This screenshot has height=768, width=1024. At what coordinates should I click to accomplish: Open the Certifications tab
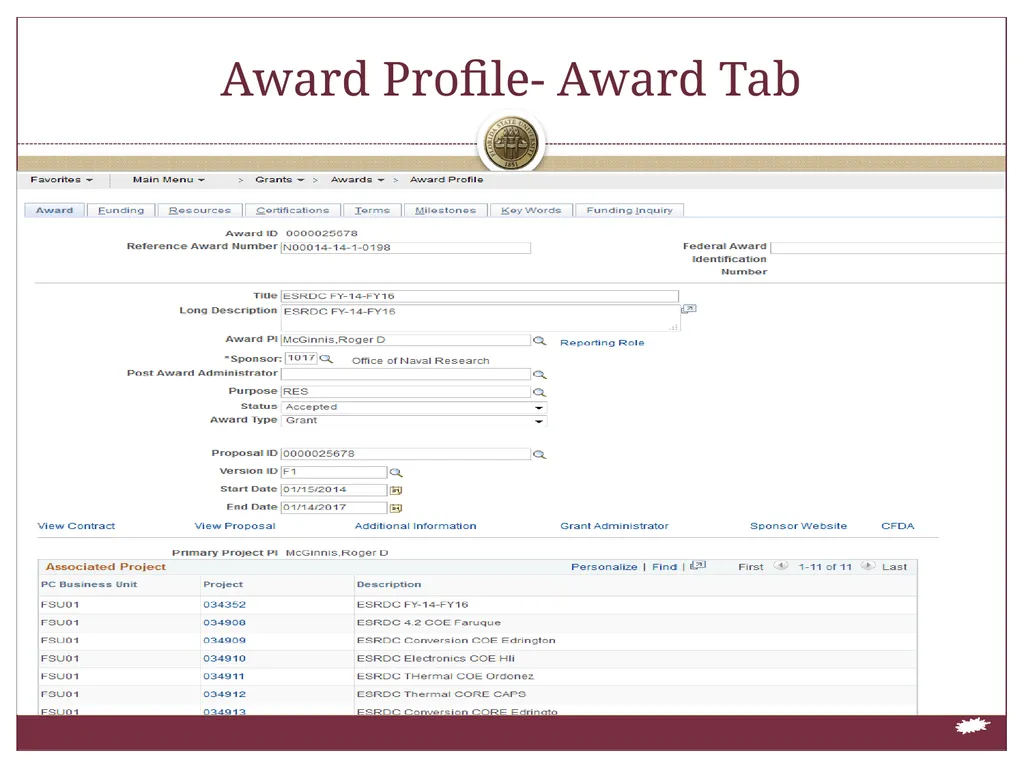[x=293, y=210]
